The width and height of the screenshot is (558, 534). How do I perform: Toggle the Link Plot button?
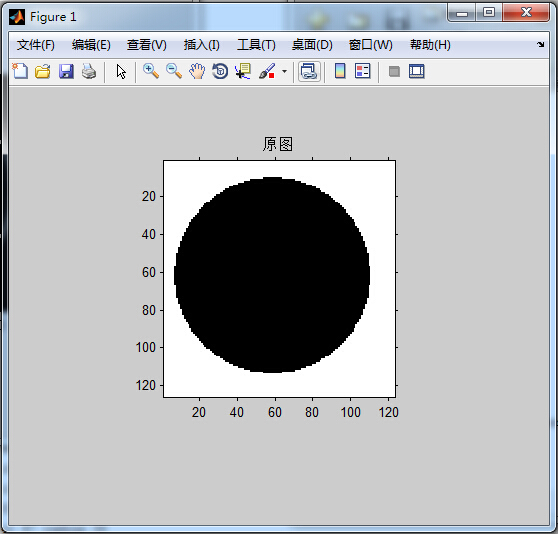tap(309, 71)
